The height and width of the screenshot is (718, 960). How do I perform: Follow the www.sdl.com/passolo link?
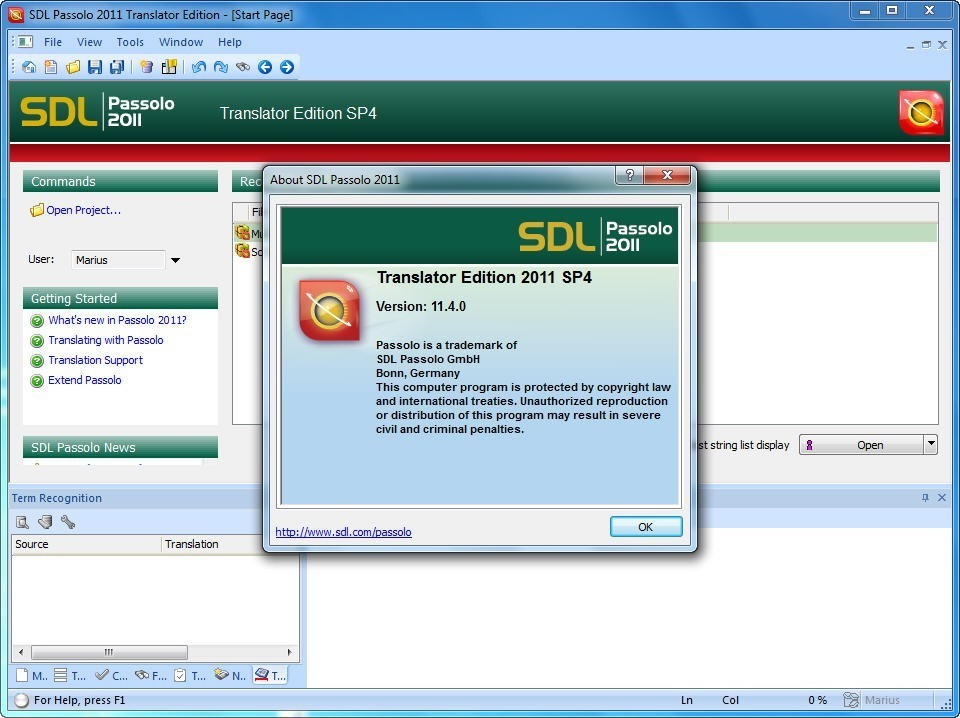pos(343,532)
